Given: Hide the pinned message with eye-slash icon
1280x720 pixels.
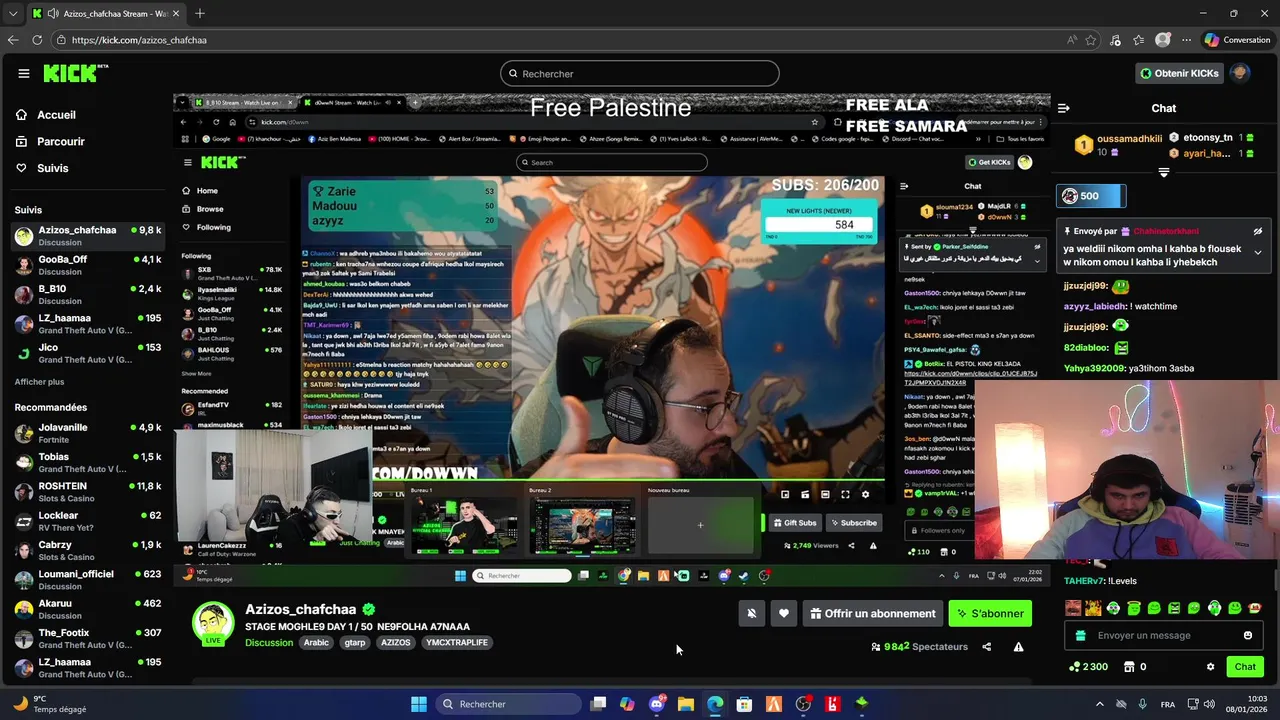Looking at the screenshot, I should coord(1258,231).
